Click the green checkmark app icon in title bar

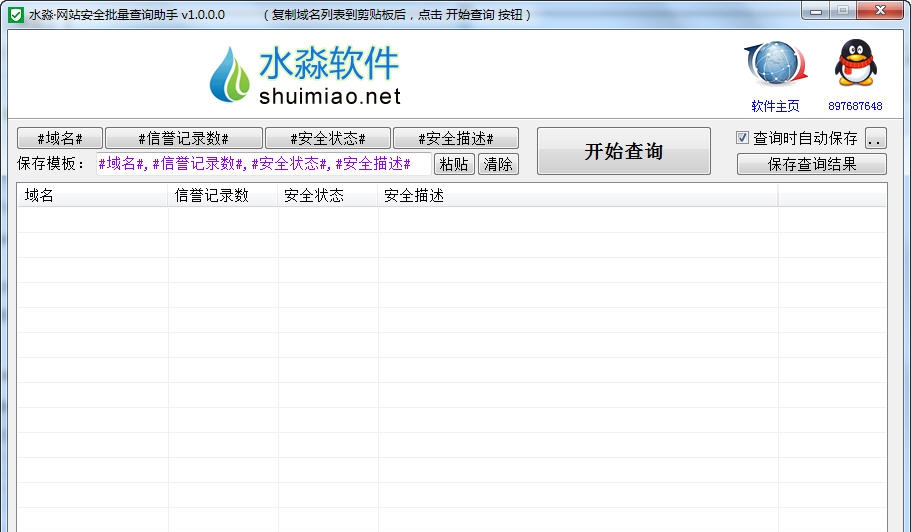(x=16, y=15)
